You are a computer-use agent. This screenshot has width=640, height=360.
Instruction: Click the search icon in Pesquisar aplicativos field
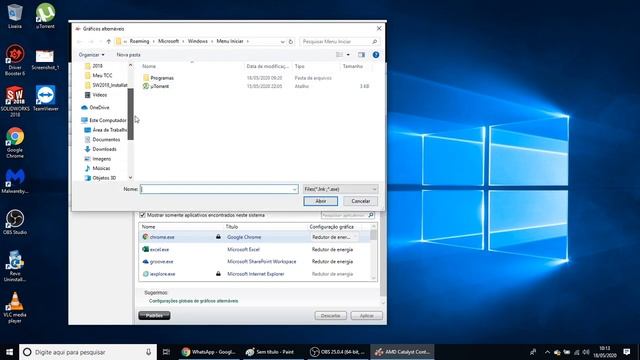(x=371, y=215)
